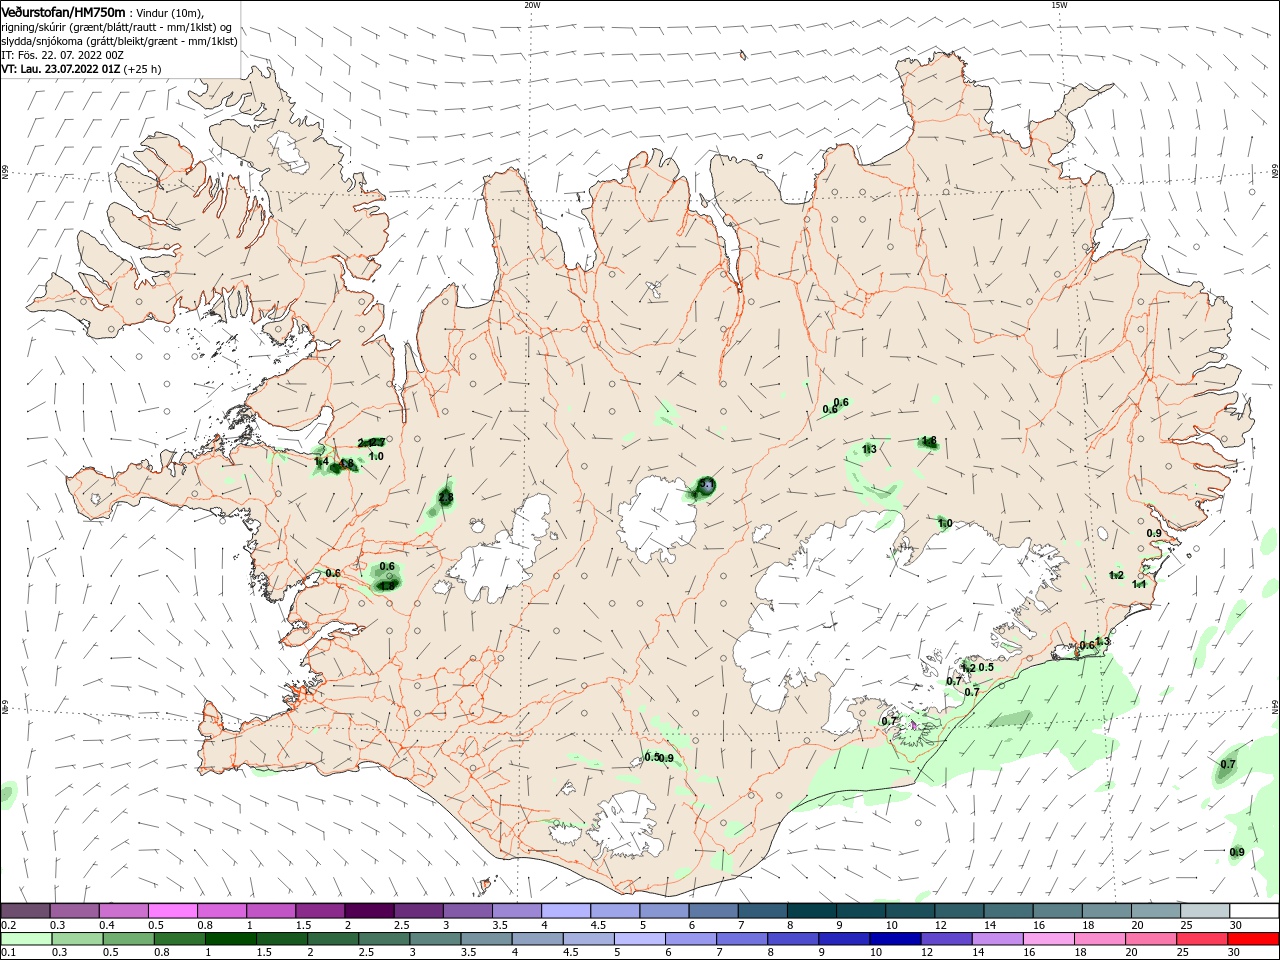1280x960 pixels.
Task: Click the dark green rain cell marked 2.8
Action: pos(445,498)
